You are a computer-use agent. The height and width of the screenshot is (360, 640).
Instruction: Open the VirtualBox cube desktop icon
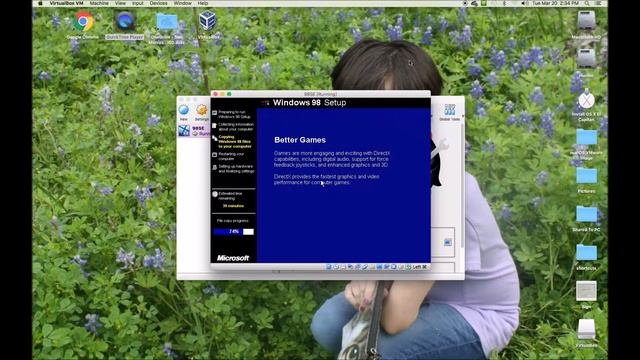tap(207, 20)
